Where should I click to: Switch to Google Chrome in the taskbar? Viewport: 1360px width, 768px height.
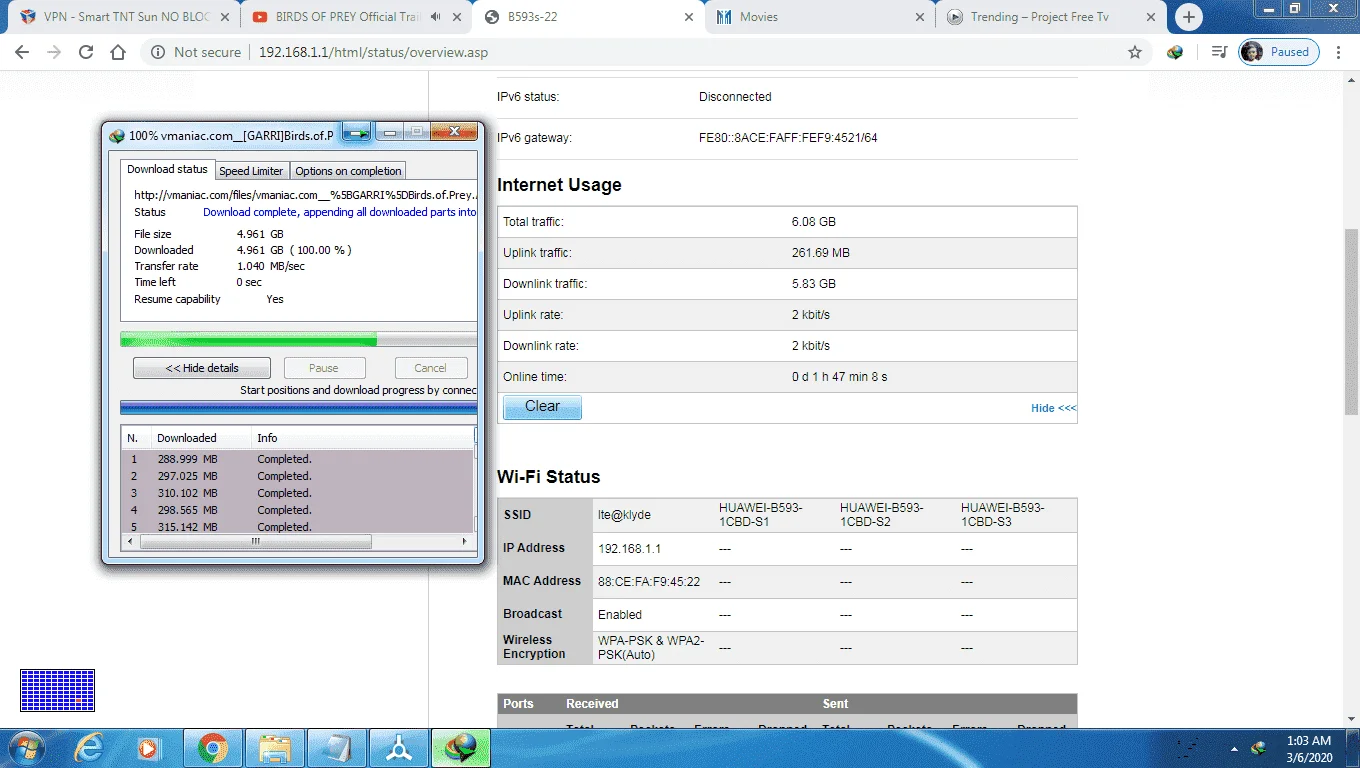[x=212, y=748]
